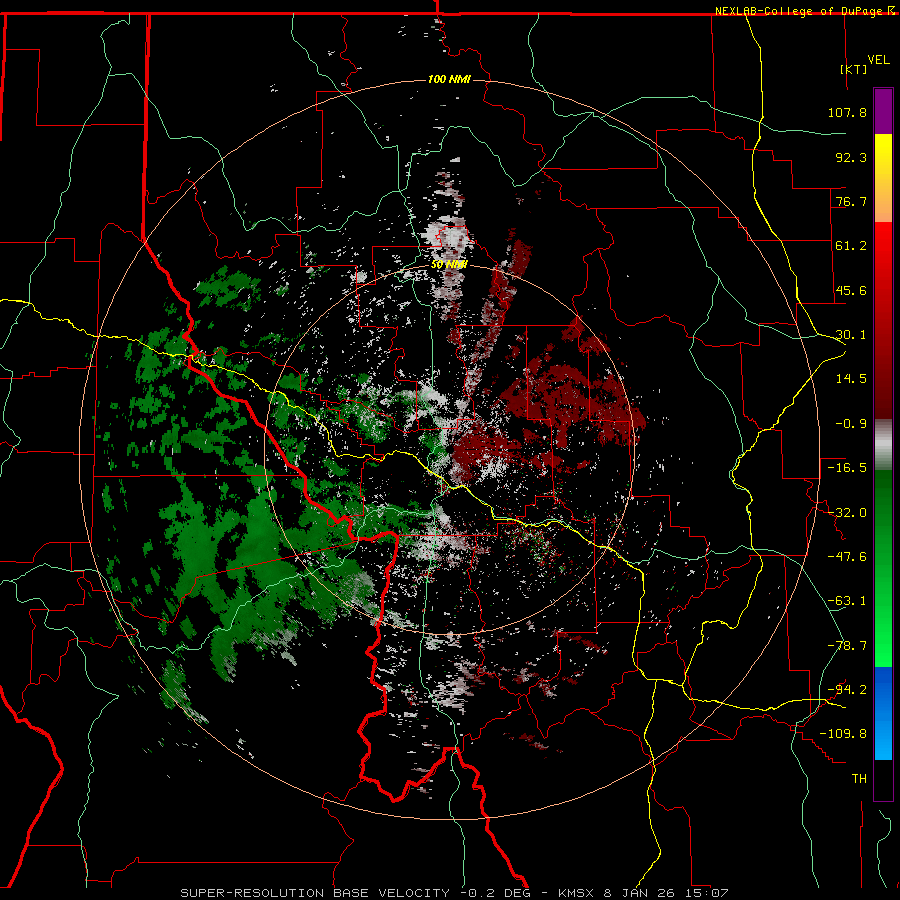The height and width of the screenshot is (900, 900).
Task: Select the 76.7 value on velocity scale
Action: point(851,201)
